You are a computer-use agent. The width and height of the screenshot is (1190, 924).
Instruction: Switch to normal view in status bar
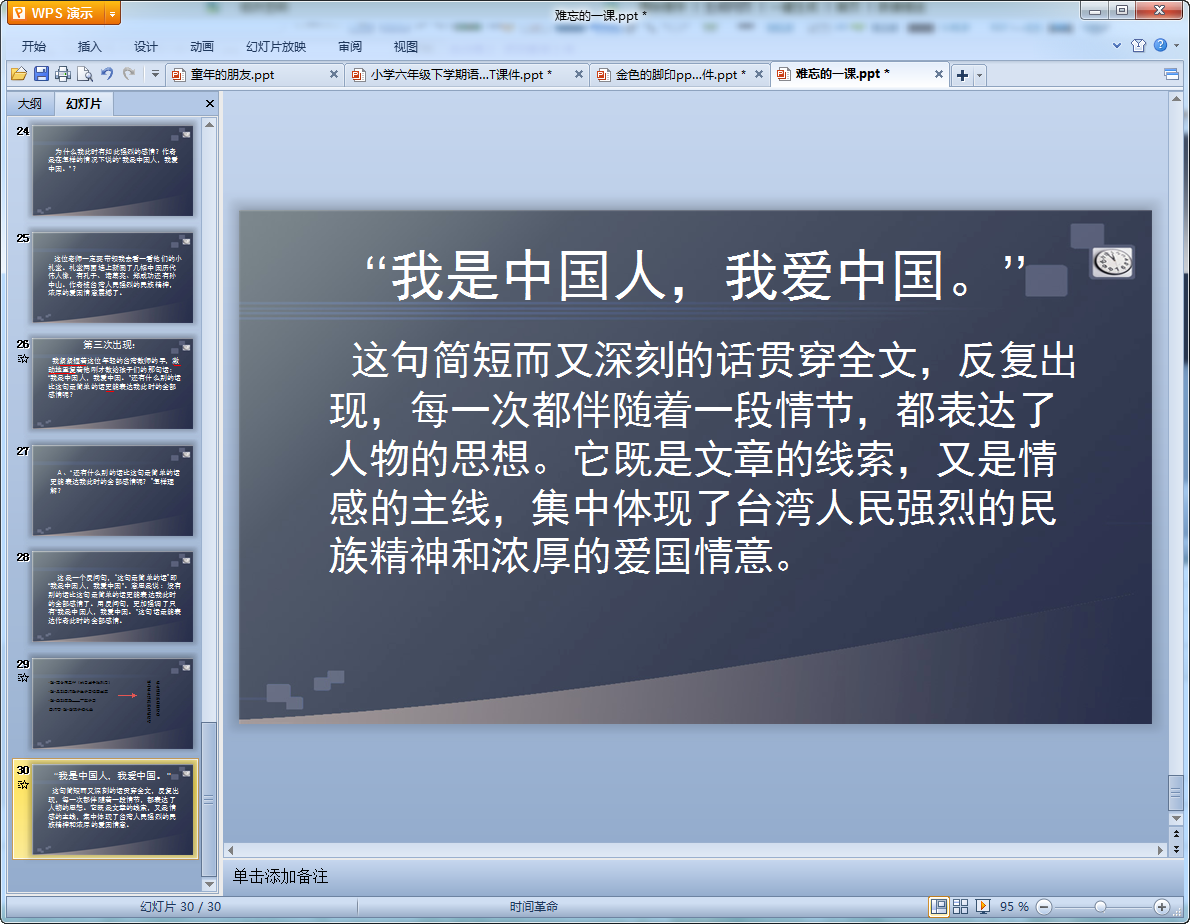click(939, 907)
